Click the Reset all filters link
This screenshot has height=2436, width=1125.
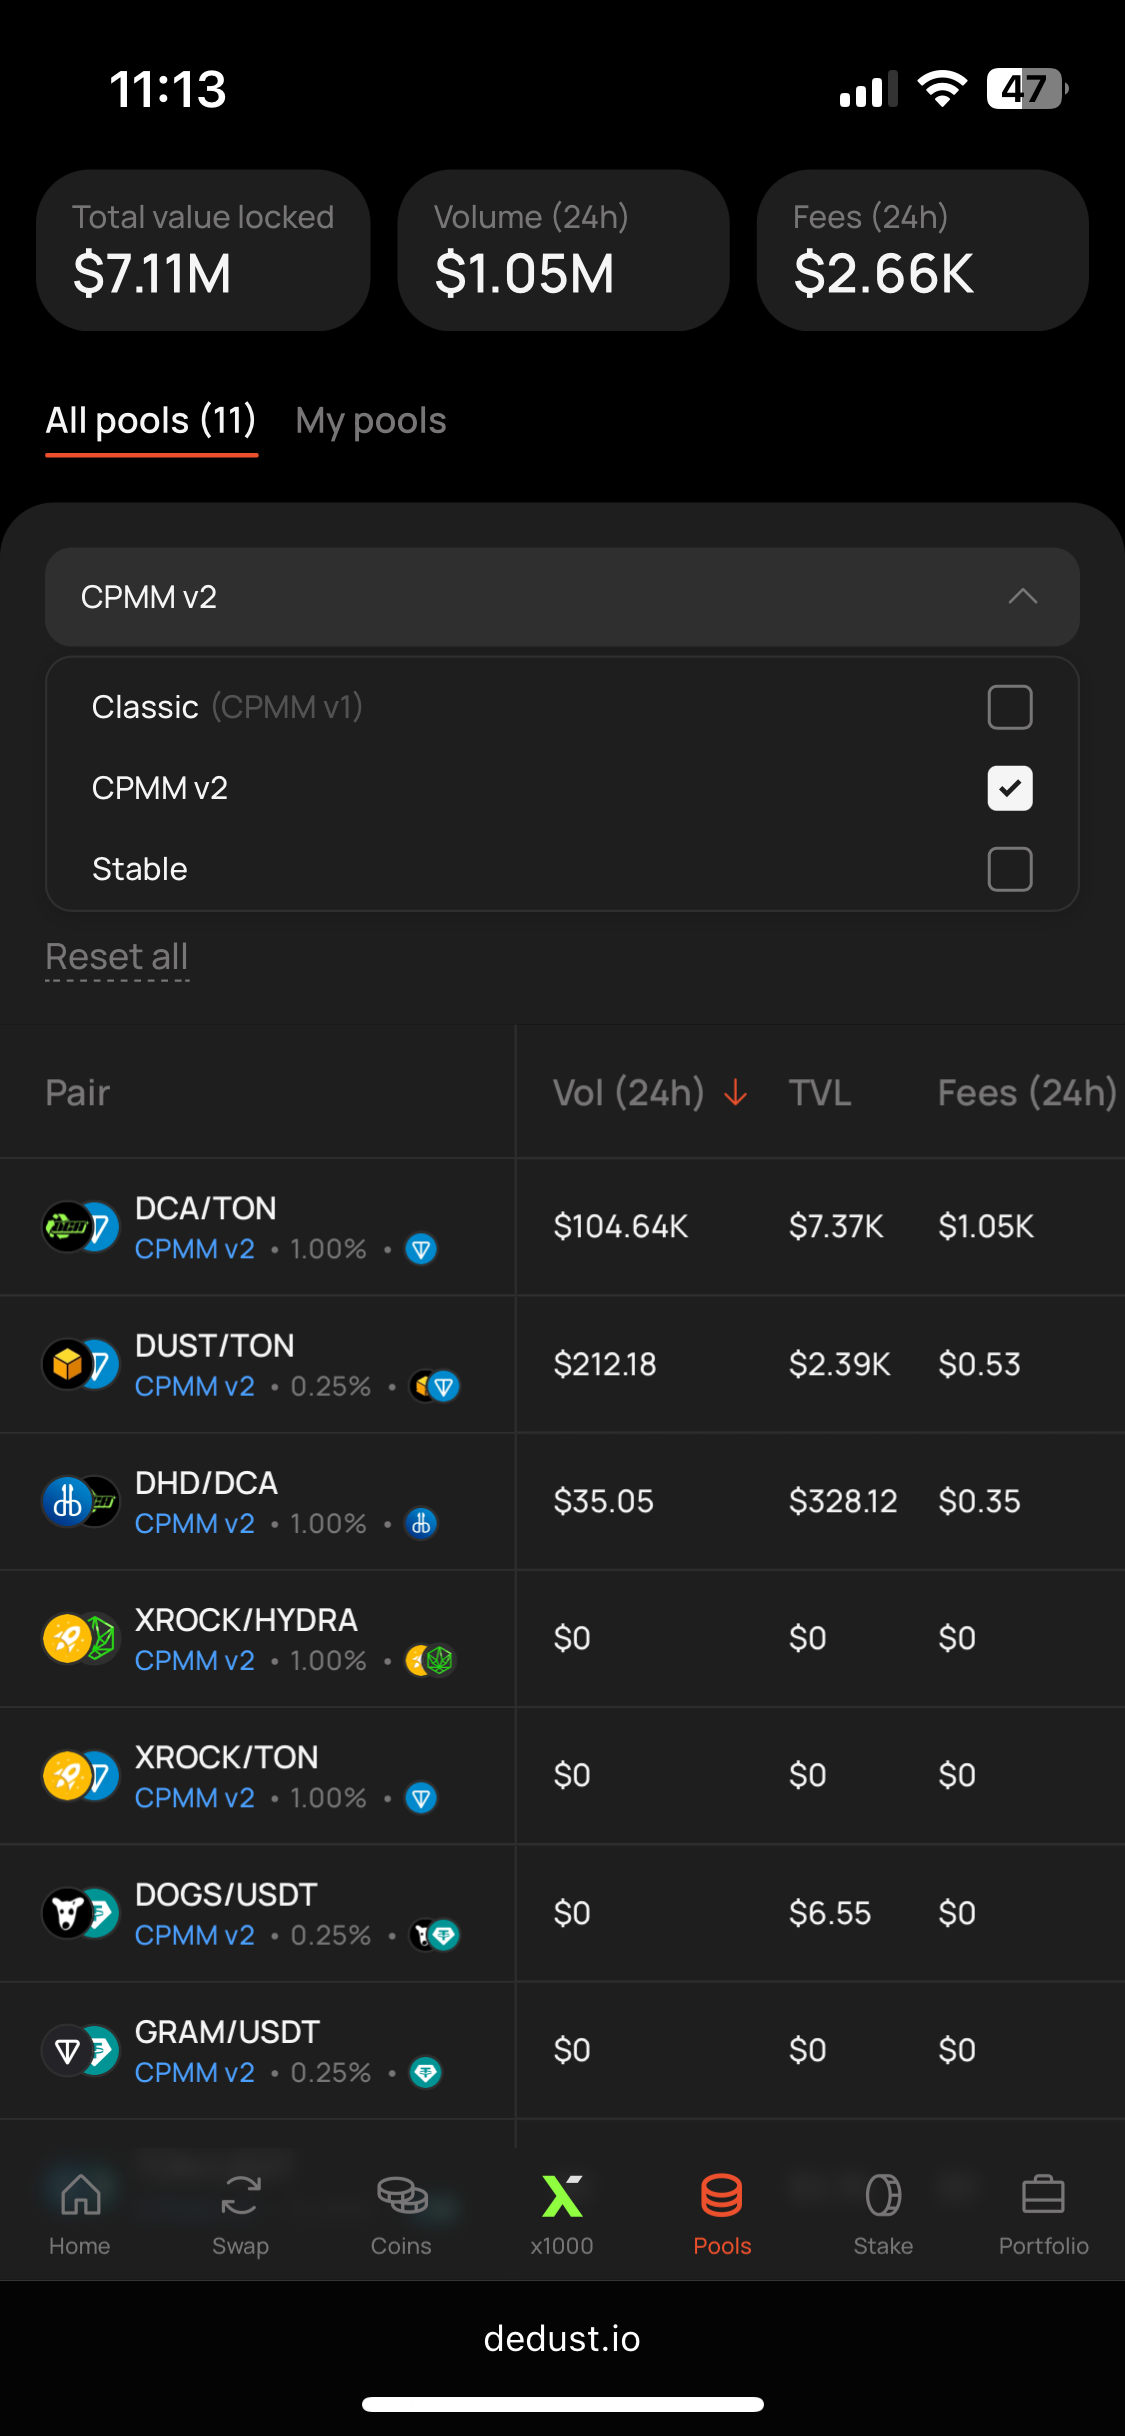[x=117, y=957]
